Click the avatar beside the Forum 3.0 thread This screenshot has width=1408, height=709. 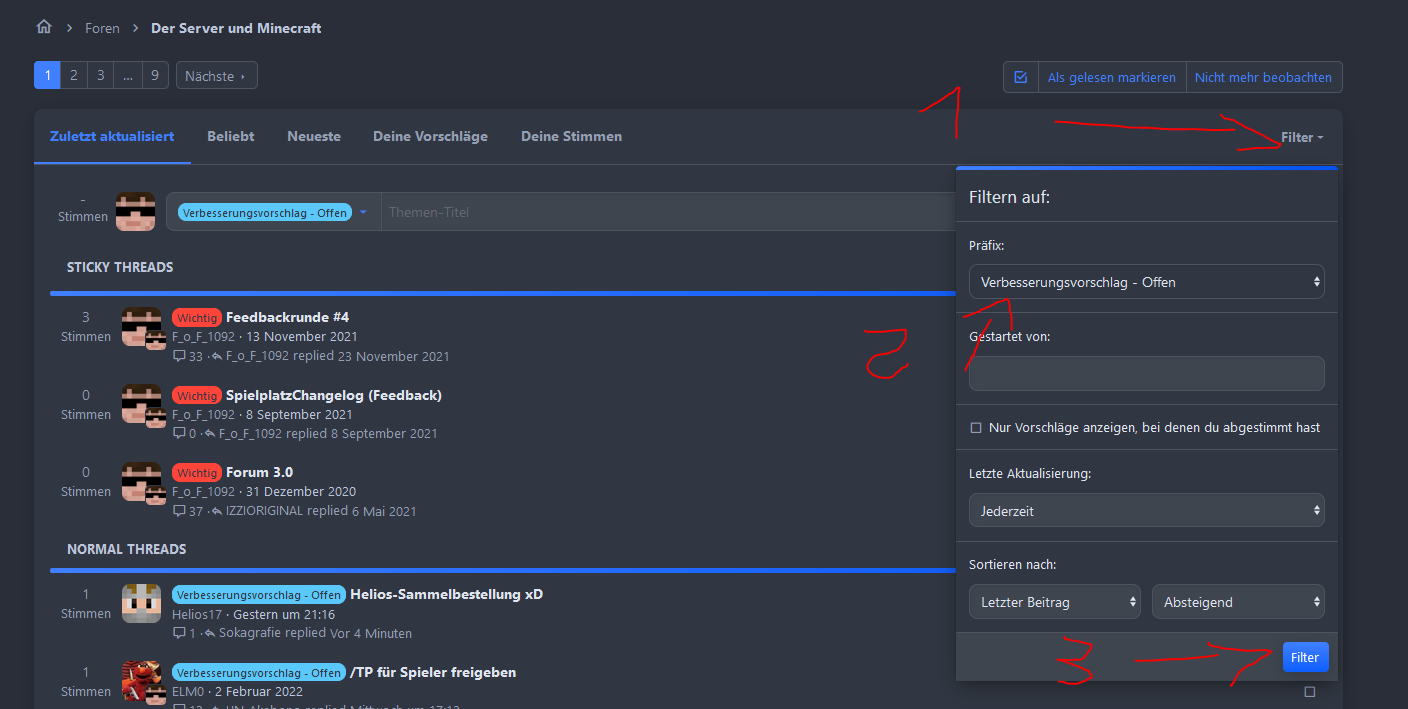click(141, 482)
